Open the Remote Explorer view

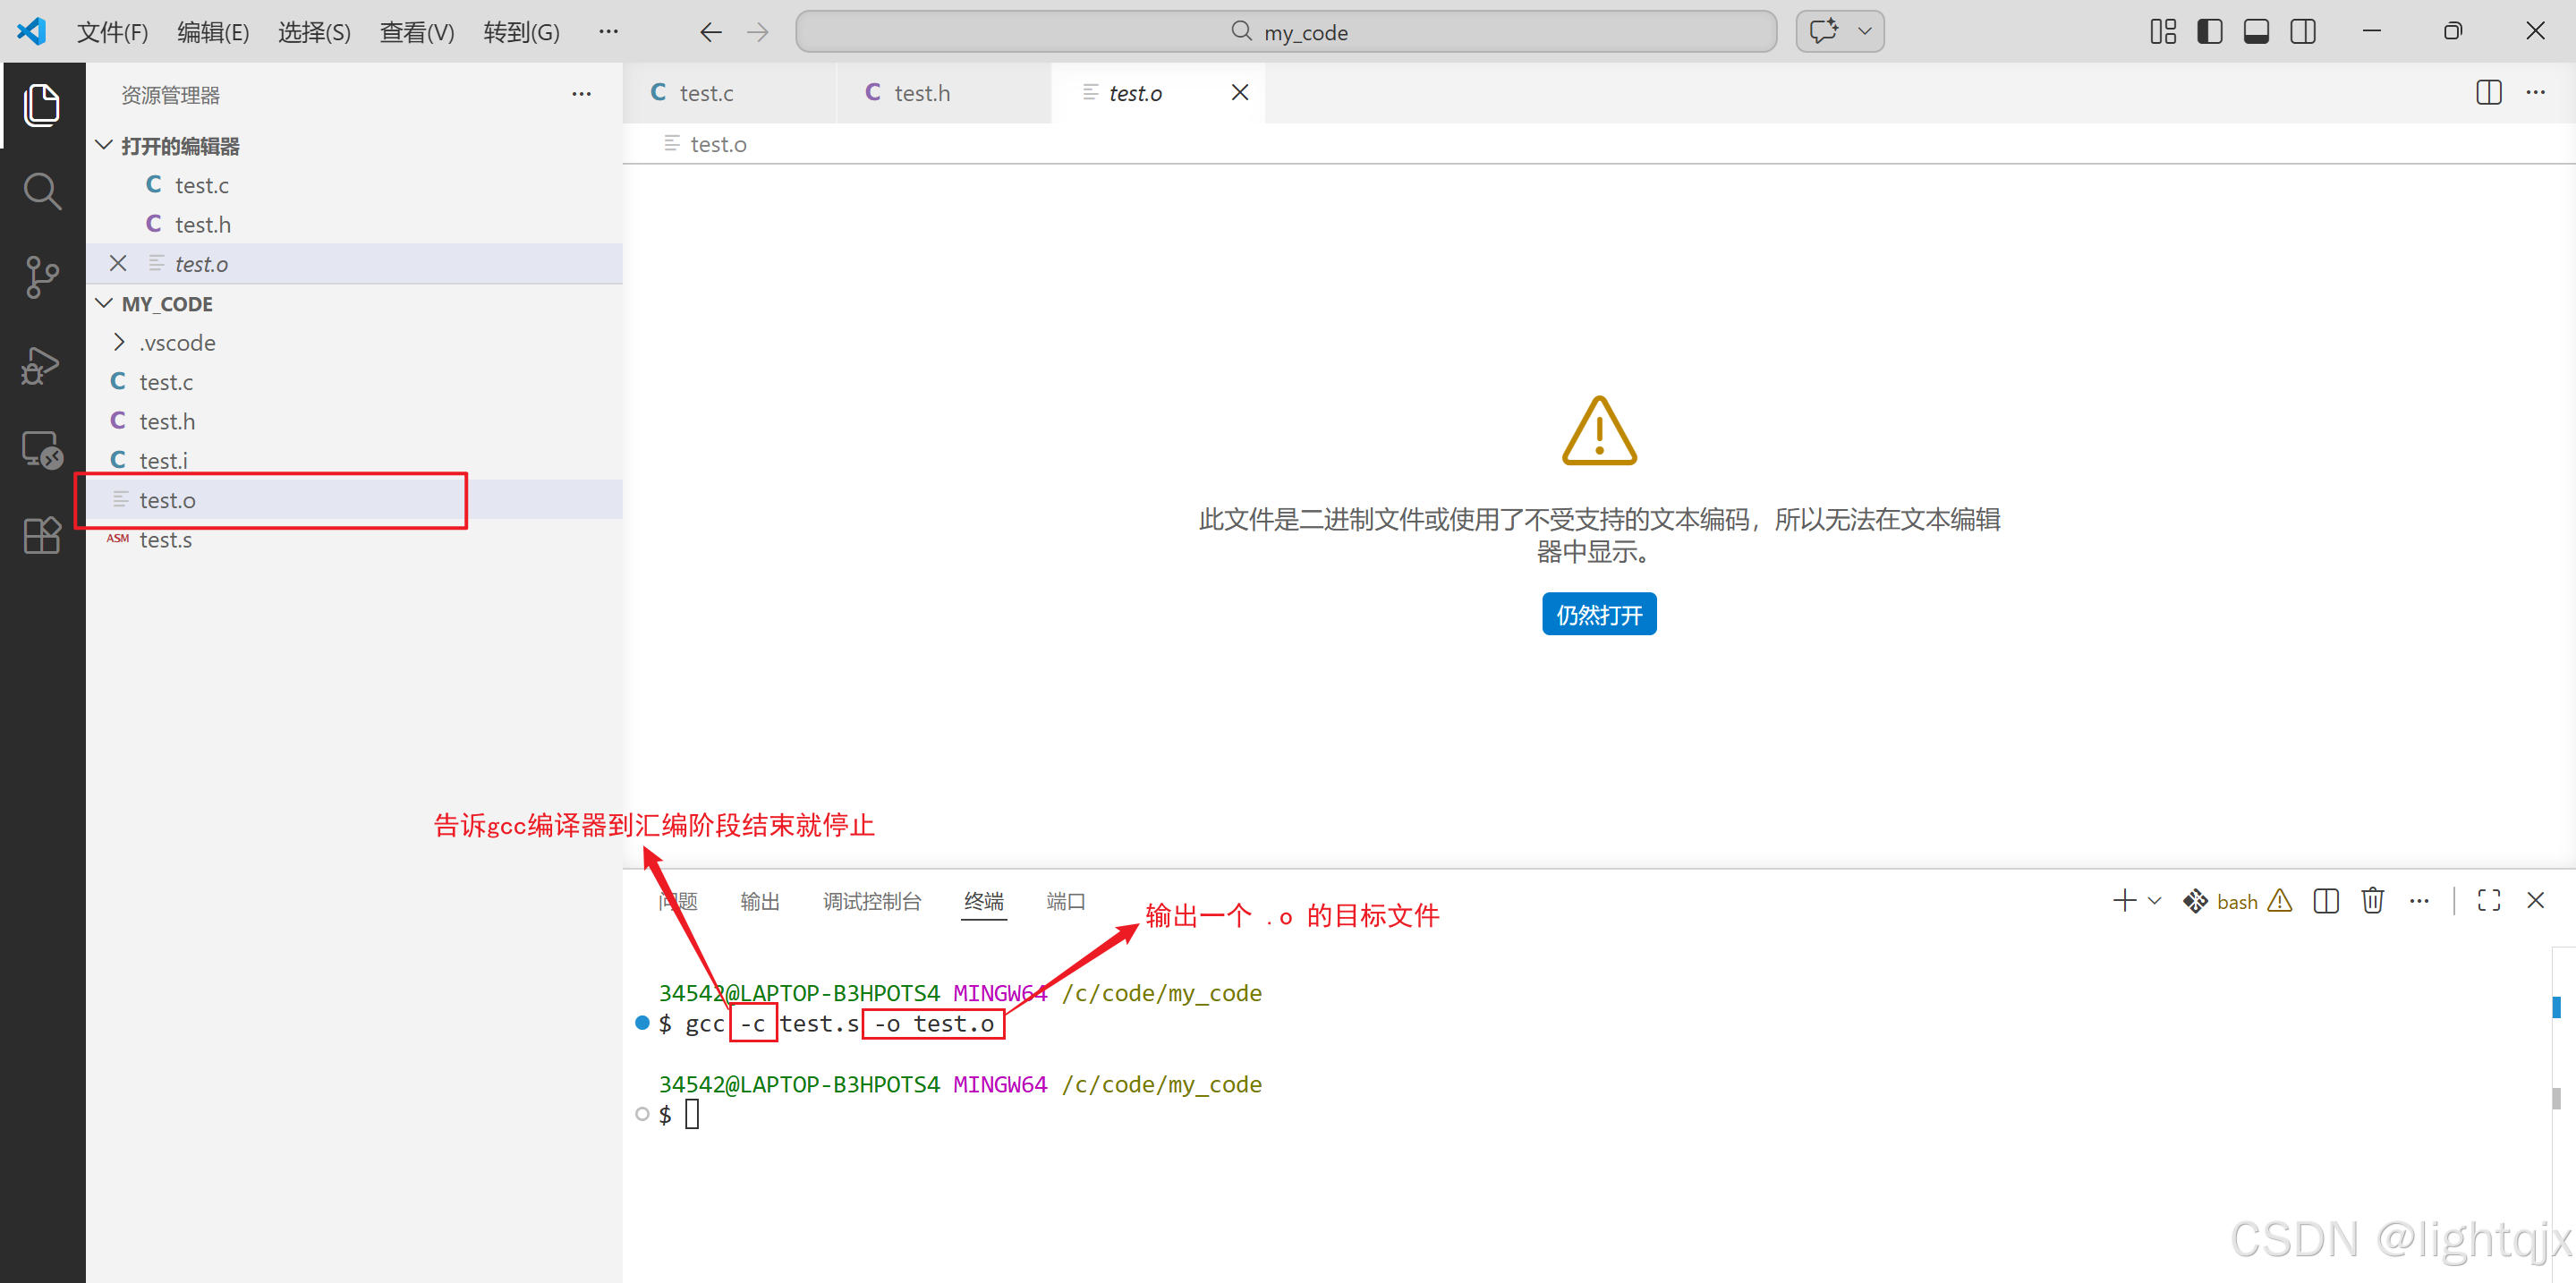(41, 450)
